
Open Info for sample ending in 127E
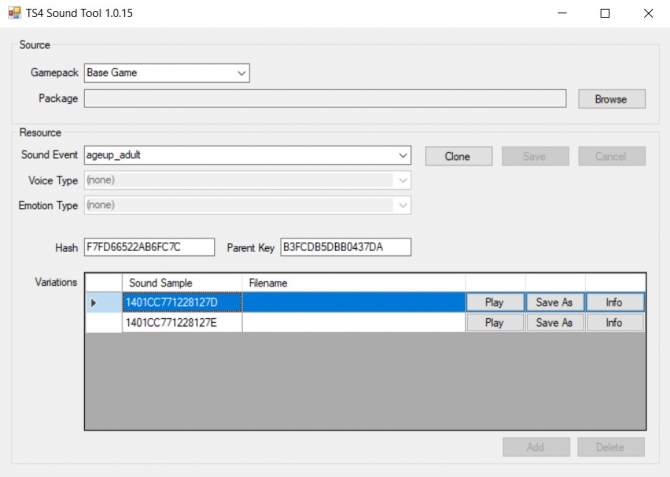(614, 323)
